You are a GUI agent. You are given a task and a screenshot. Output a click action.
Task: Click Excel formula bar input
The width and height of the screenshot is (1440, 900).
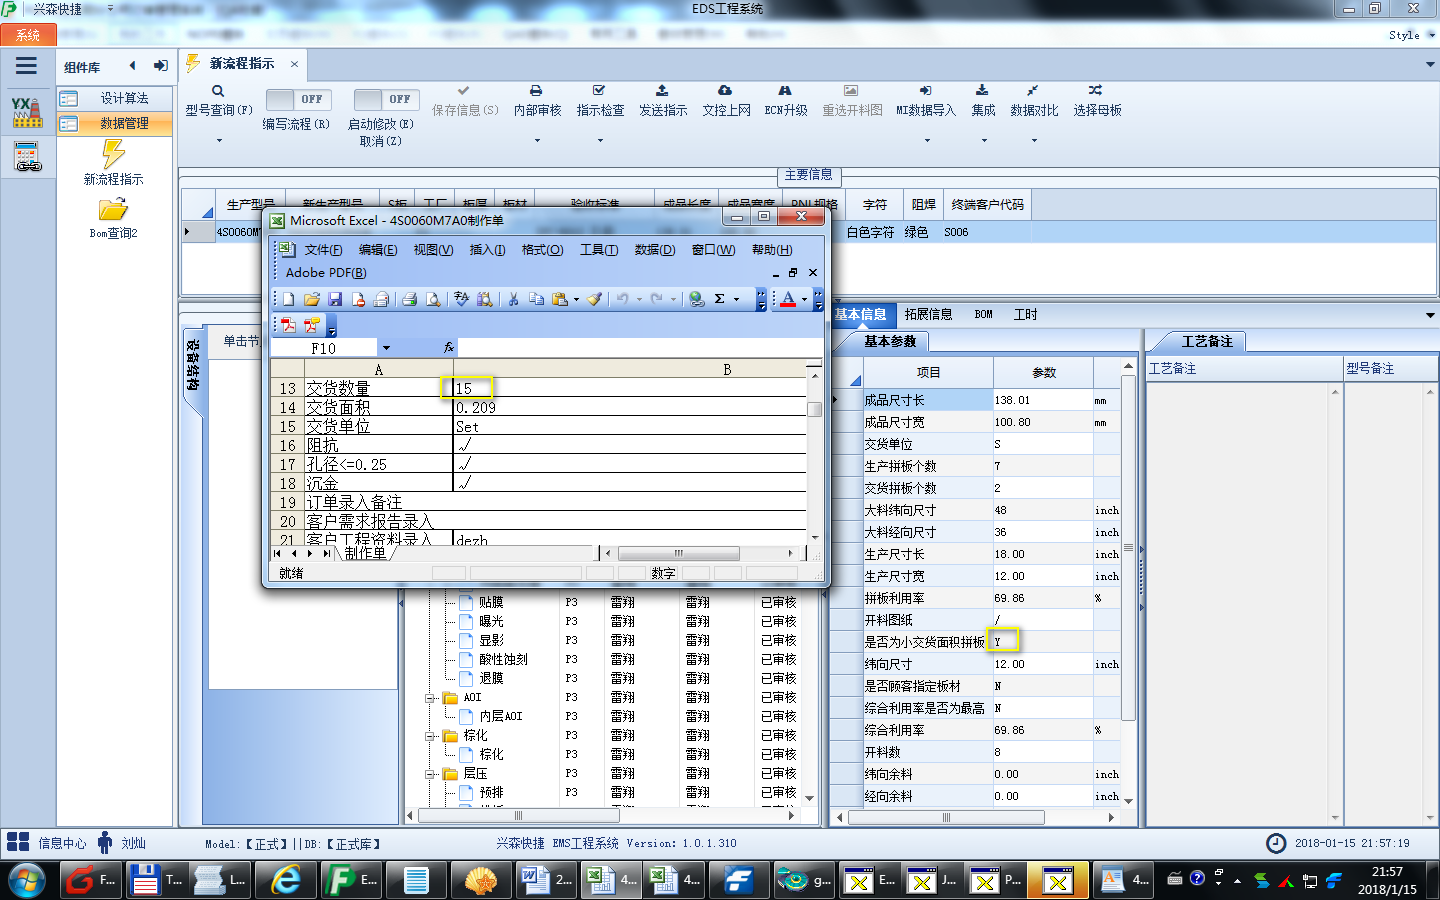point(640,347)
